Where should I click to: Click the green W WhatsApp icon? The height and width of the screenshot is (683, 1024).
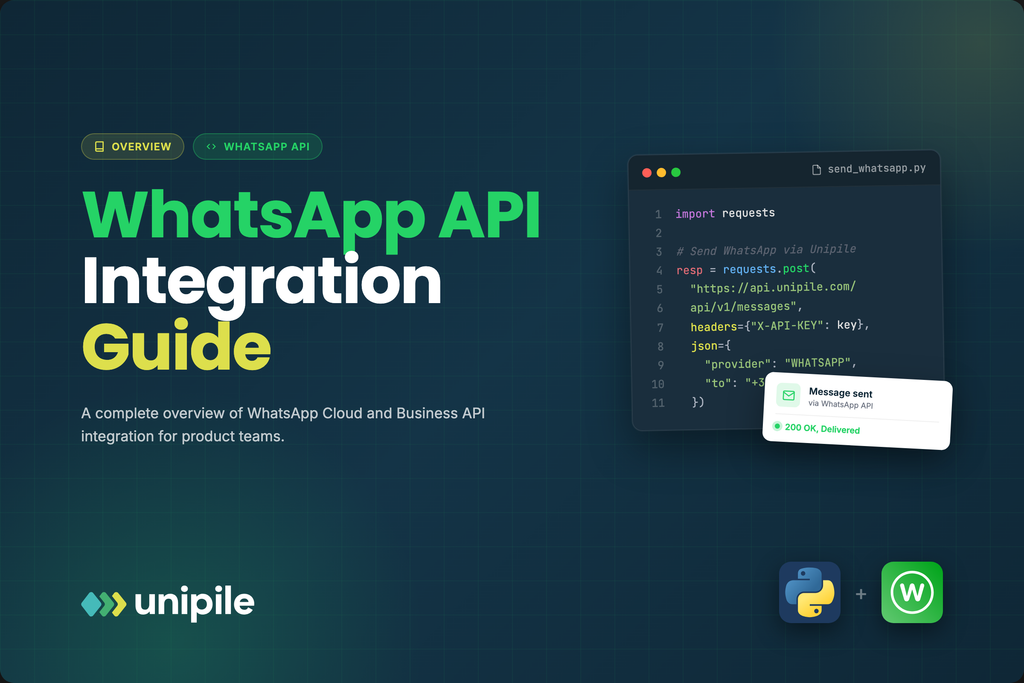coord(912,592)
